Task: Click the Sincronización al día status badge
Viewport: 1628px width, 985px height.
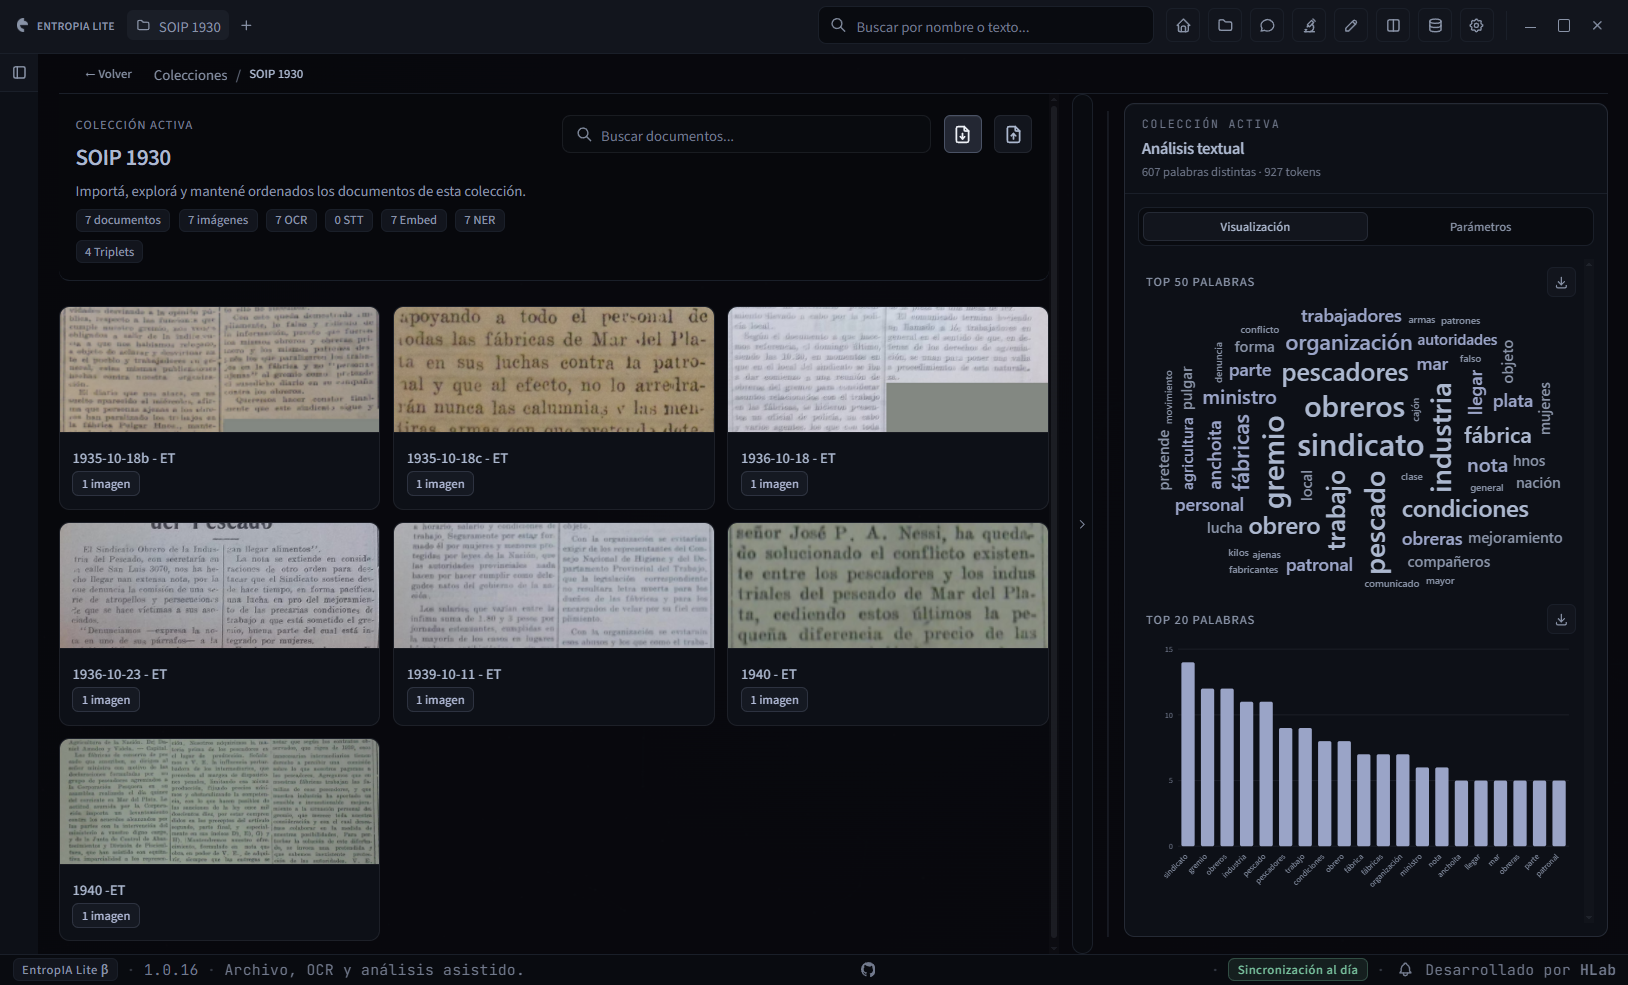Action: tap(1297, 970)
